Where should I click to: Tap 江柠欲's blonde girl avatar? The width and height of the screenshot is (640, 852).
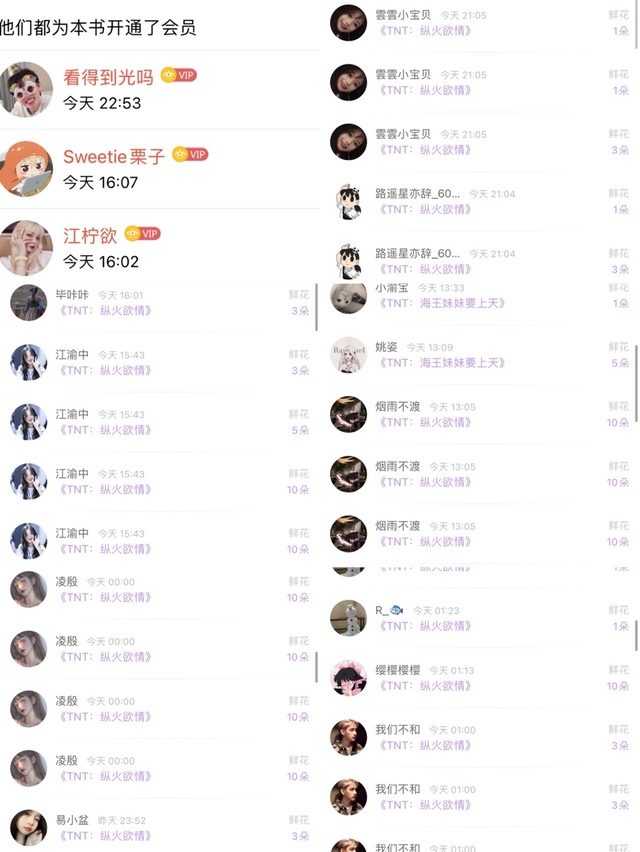[26, 248]
